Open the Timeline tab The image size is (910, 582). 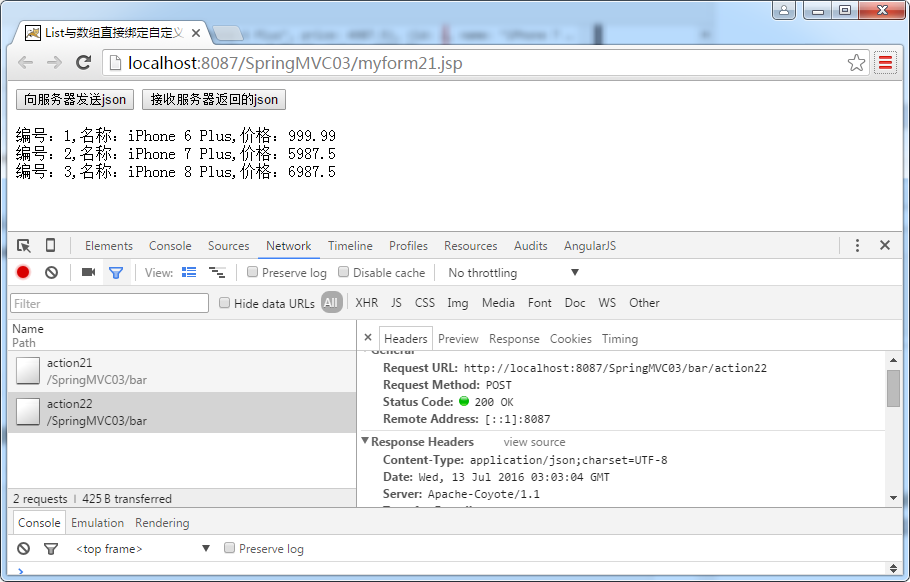[350, 245]
